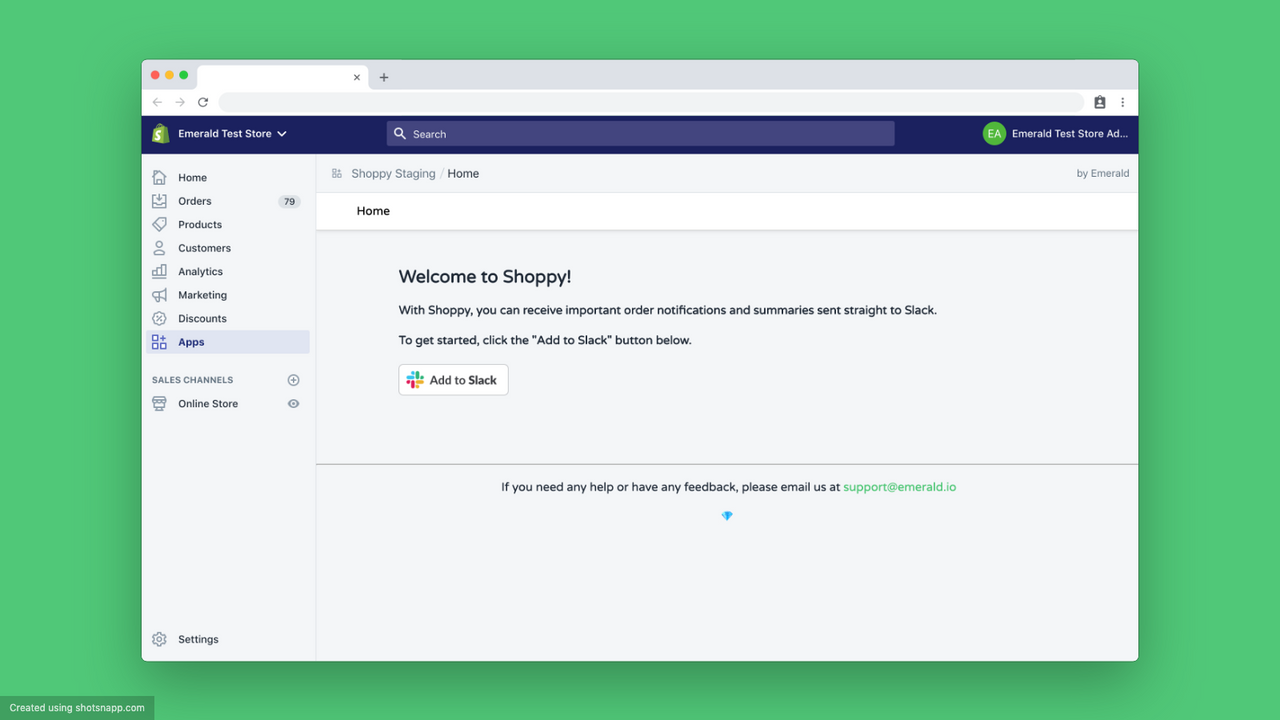This screenshot has width=1280, height=720.
Task: Select the Home tab of Shoppy
Action: click(373, 211)
